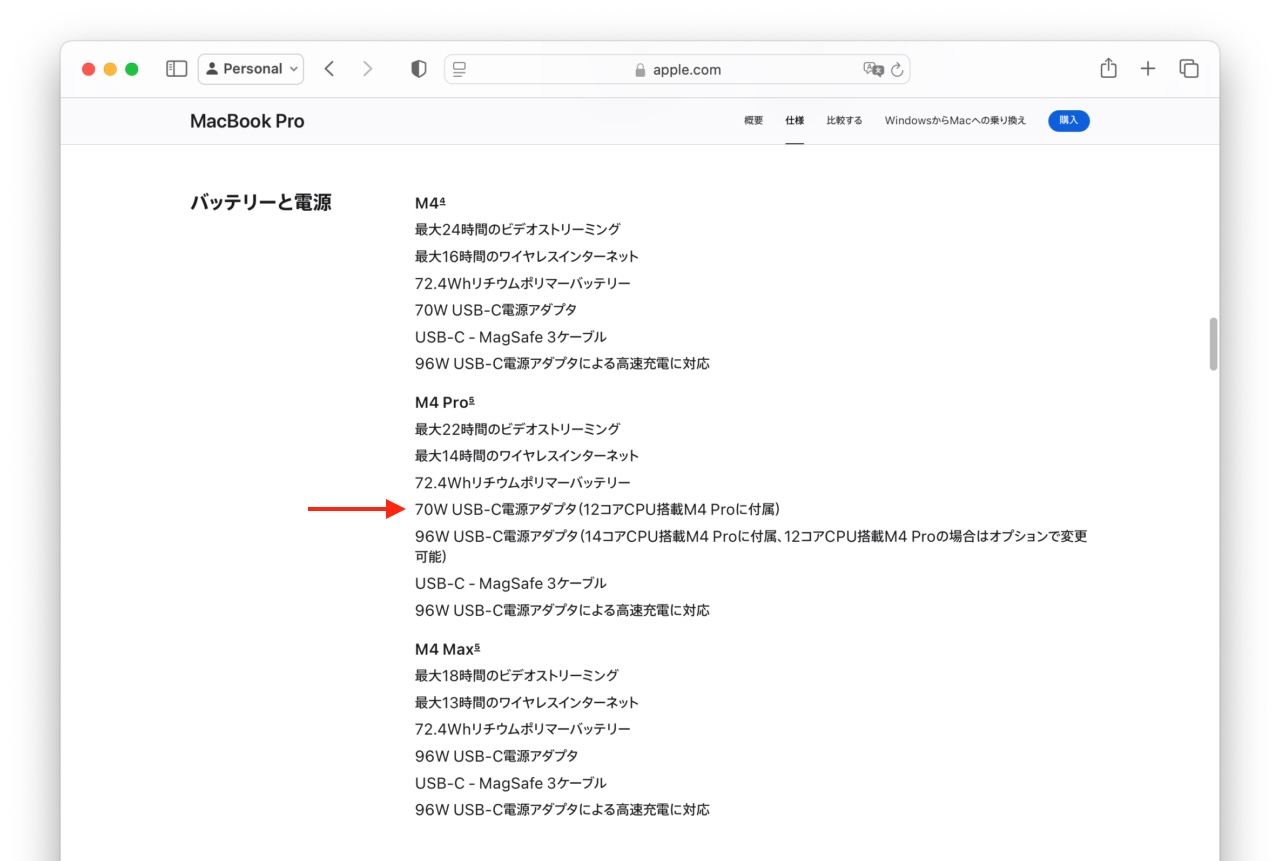Open the 比較する tab

[x=844, y=120]
